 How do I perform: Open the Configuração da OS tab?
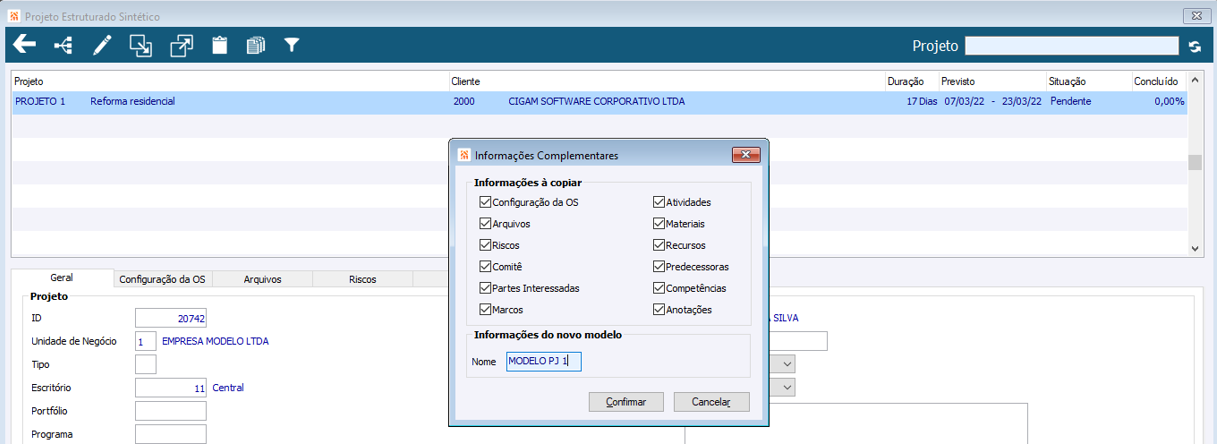(162, 279)
